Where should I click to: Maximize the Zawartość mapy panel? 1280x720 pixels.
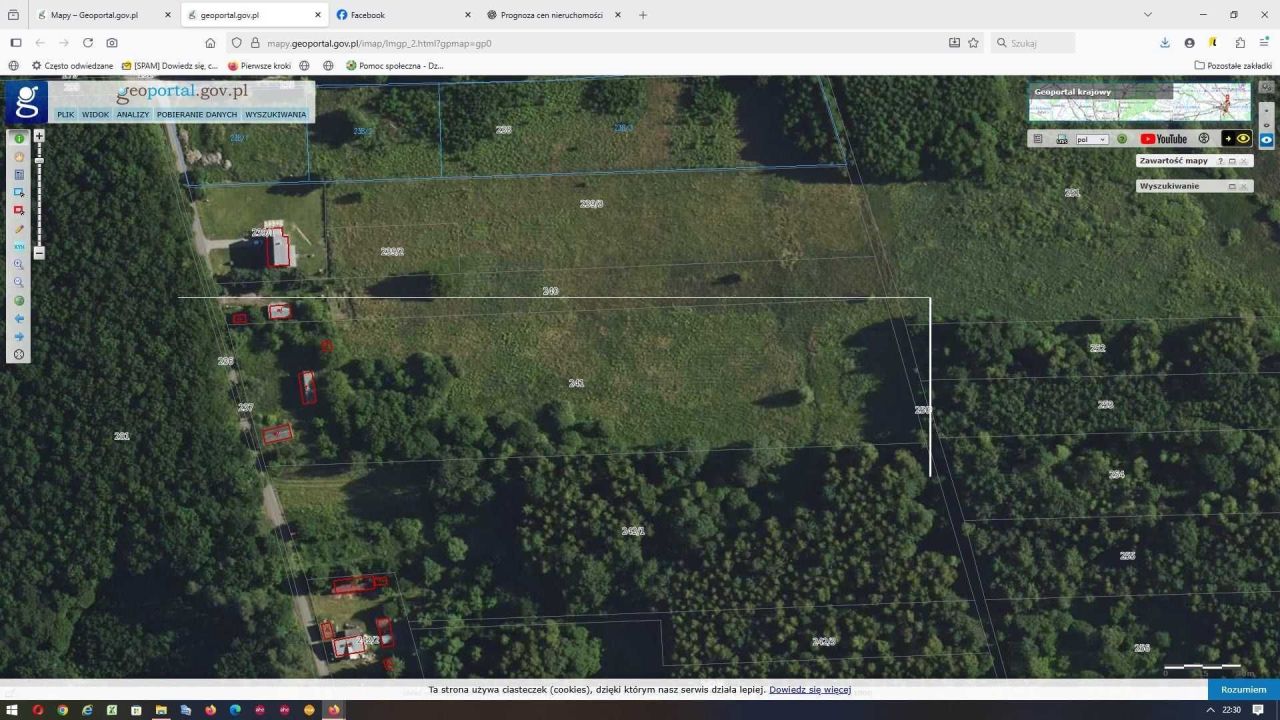1232,161
